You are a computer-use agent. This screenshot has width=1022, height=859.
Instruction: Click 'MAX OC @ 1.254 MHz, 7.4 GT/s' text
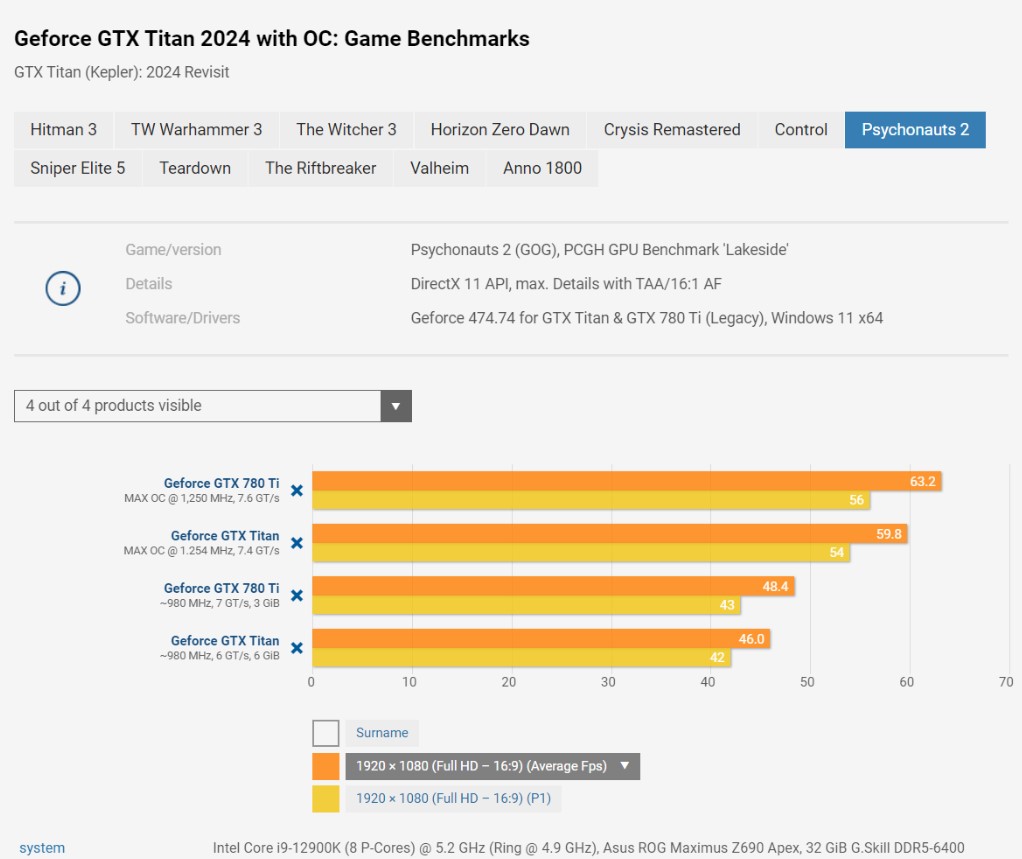point(201,551)
